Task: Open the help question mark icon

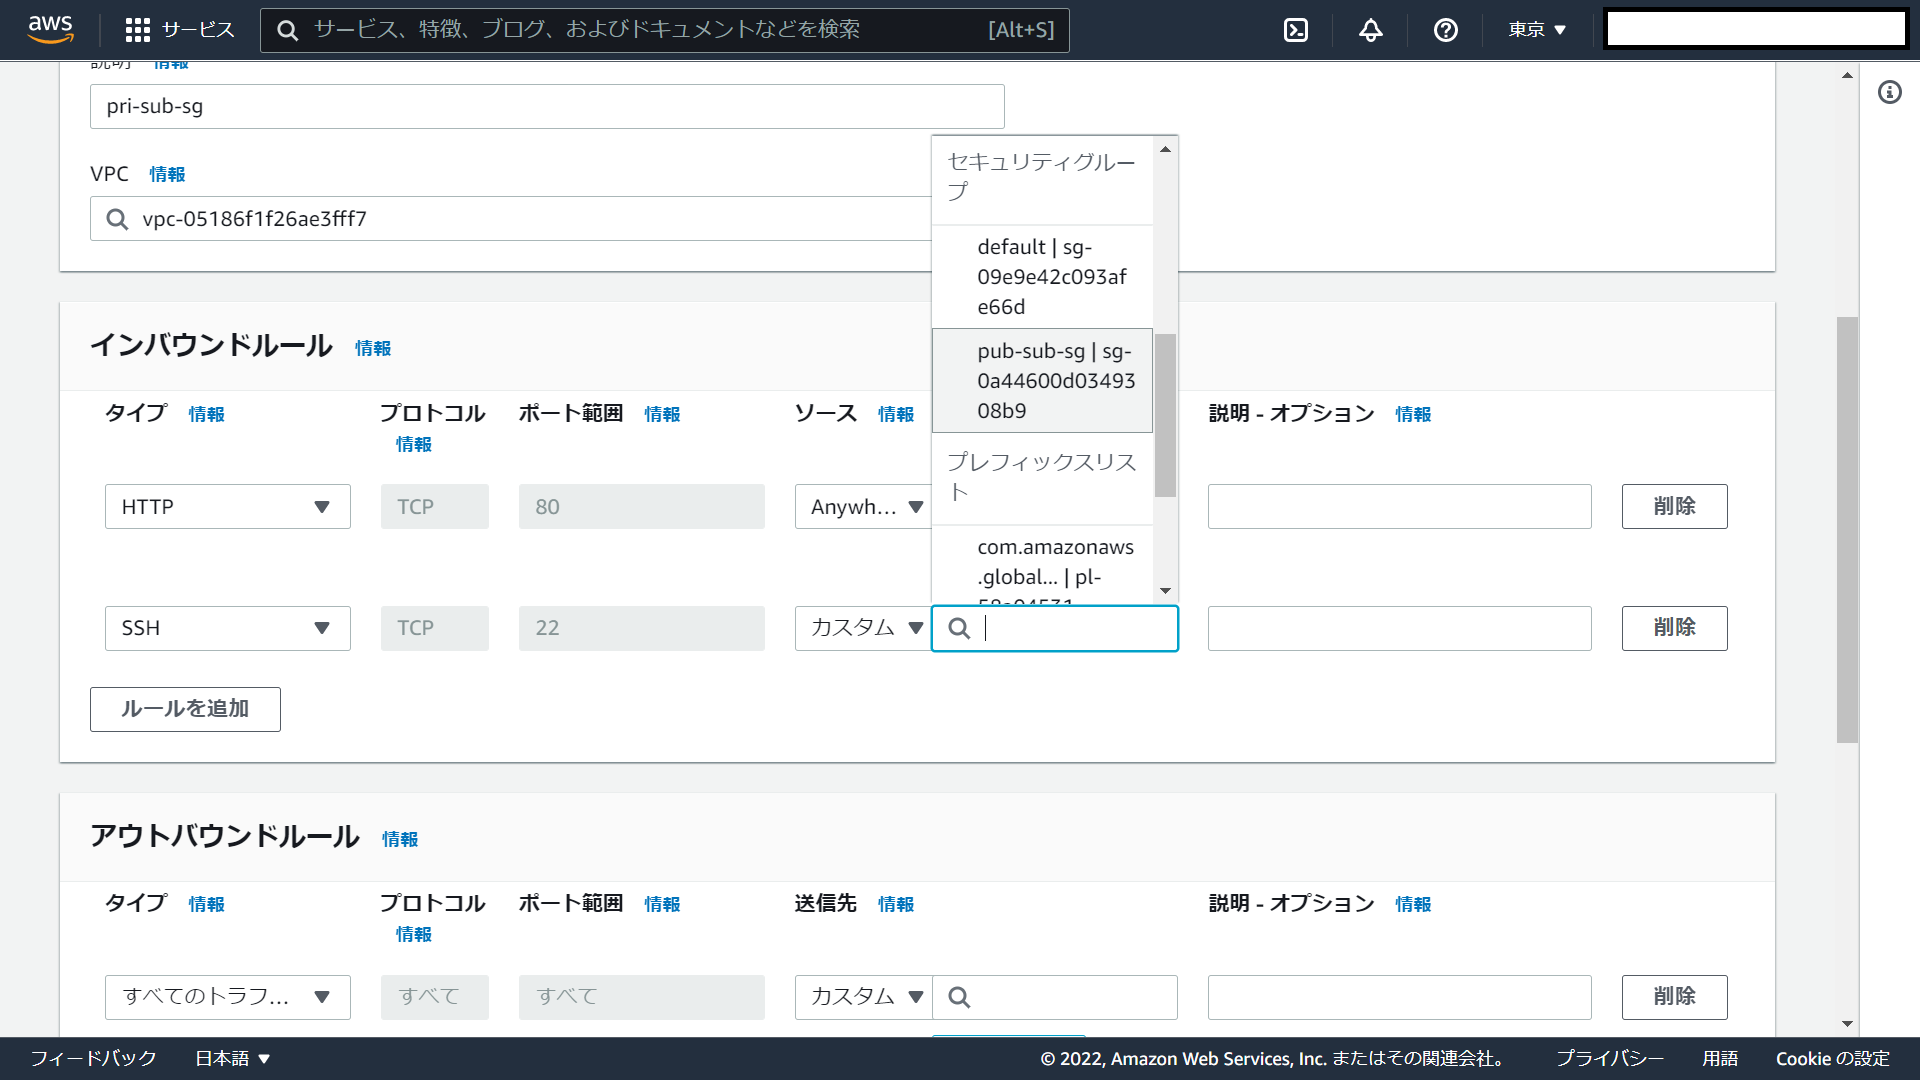Action: (1445, 30)
